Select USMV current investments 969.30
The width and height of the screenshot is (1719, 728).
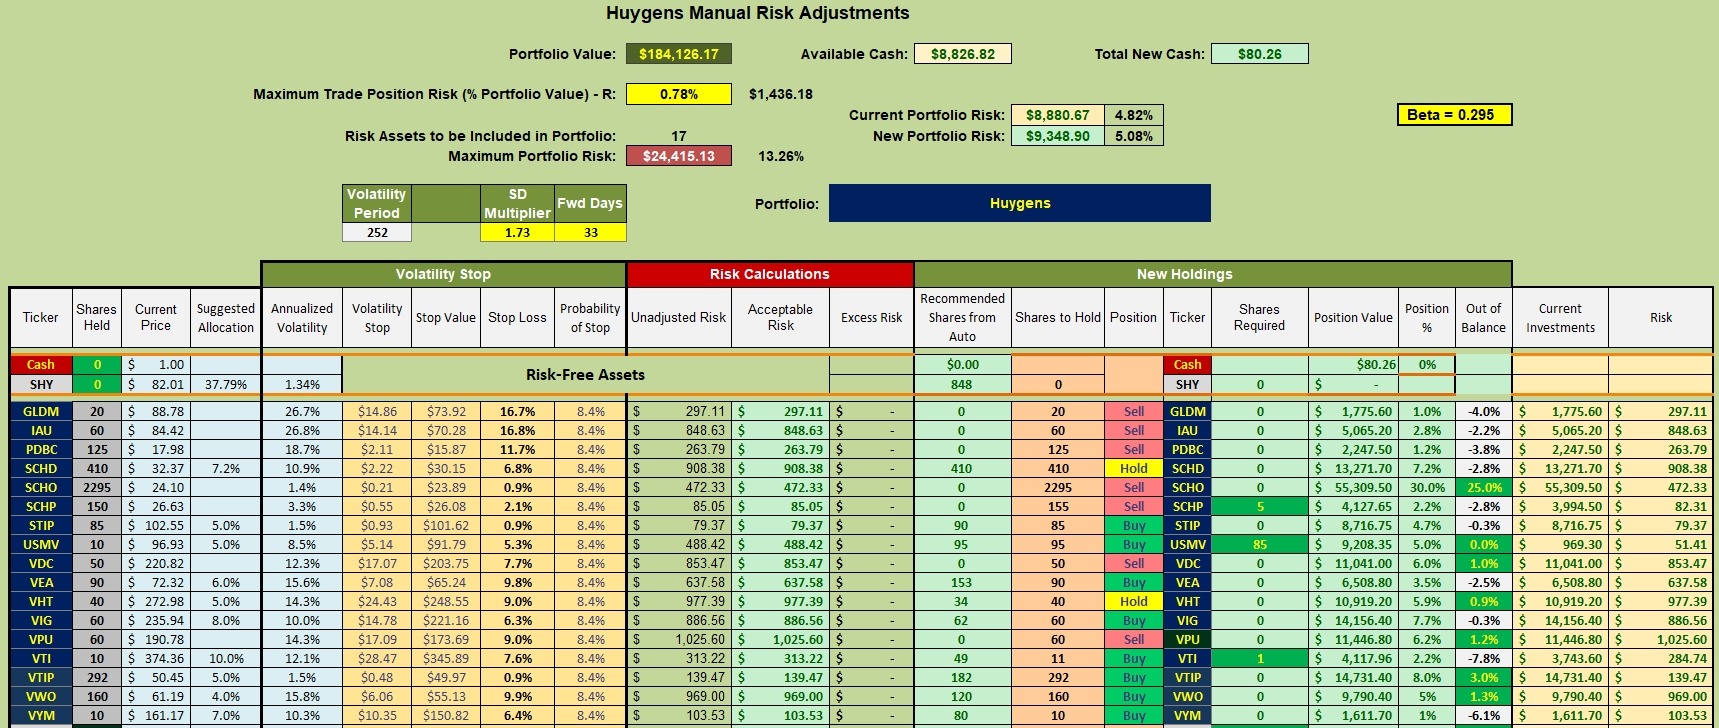1560,544
